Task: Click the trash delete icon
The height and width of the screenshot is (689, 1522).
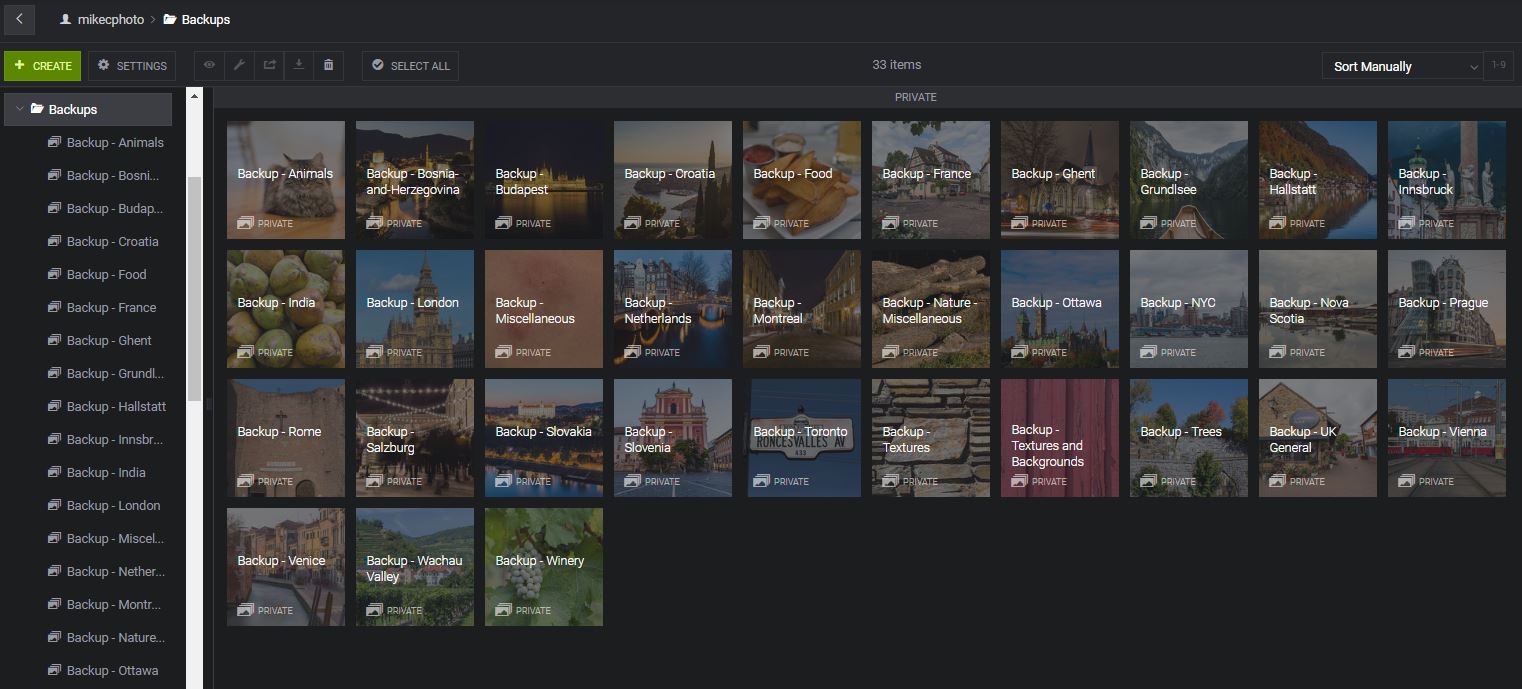Action: coord(328,66)
